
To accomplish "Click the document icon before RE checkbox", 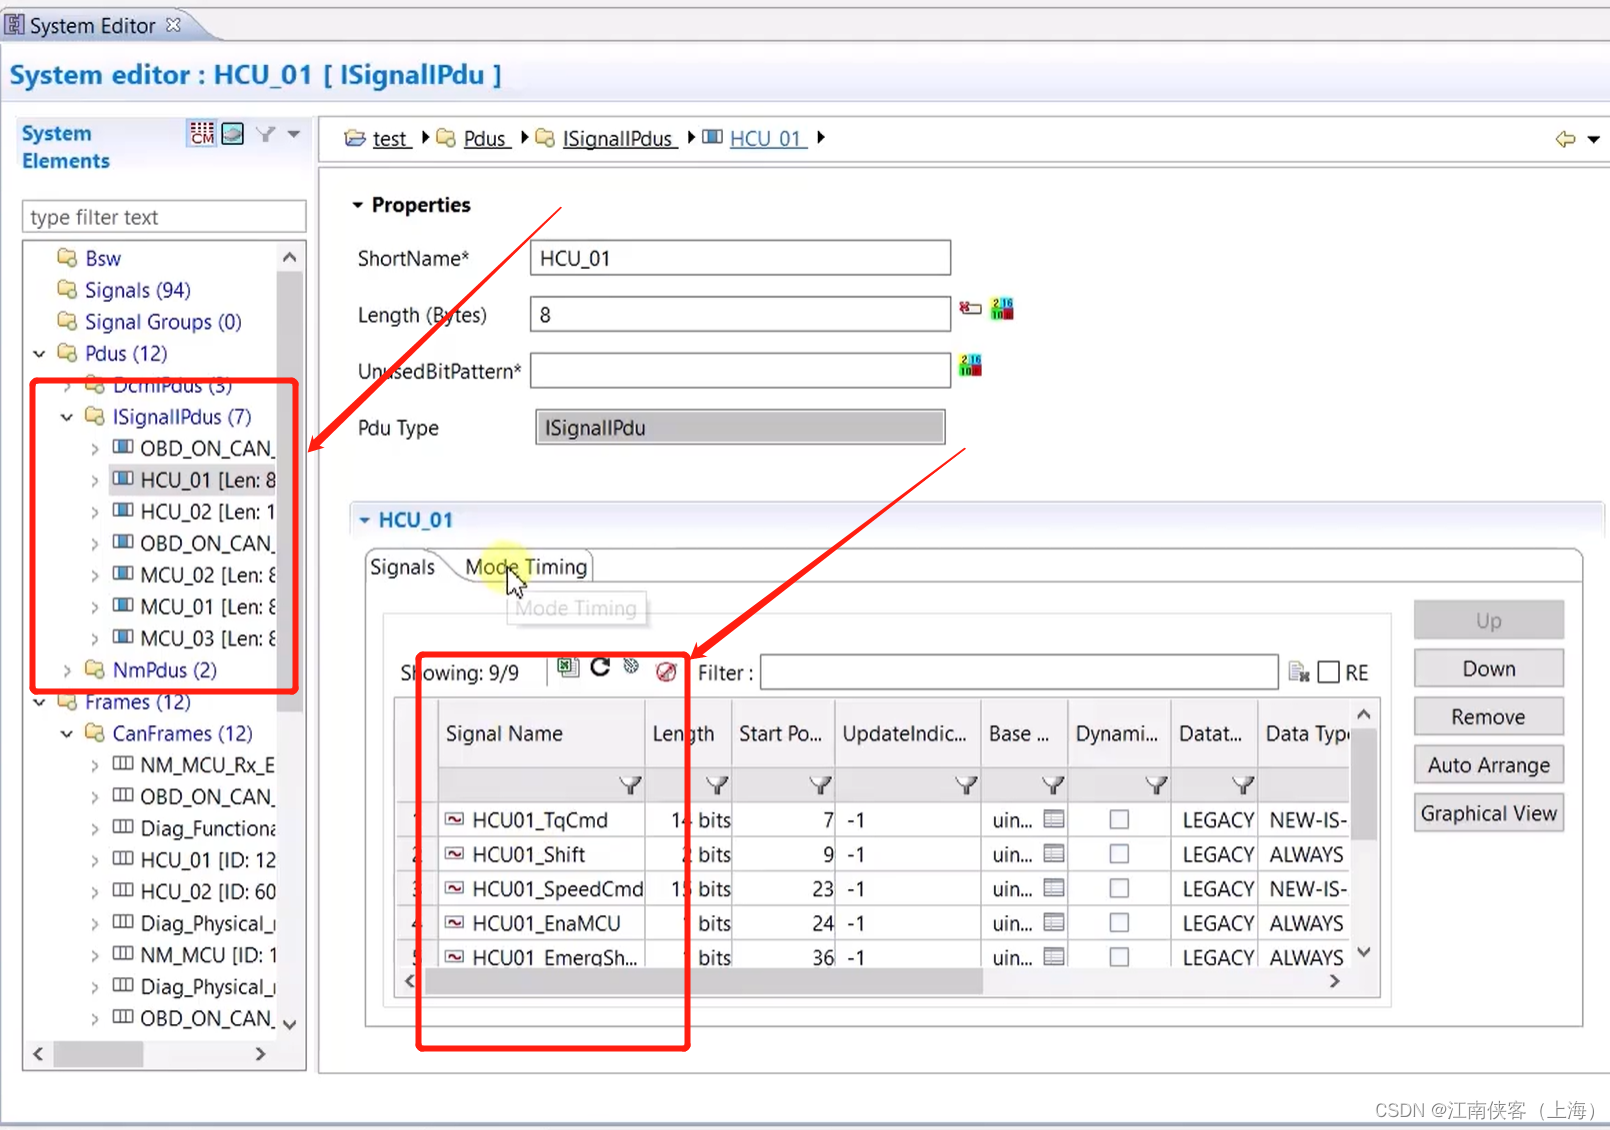I will [x=1299, y=672].
